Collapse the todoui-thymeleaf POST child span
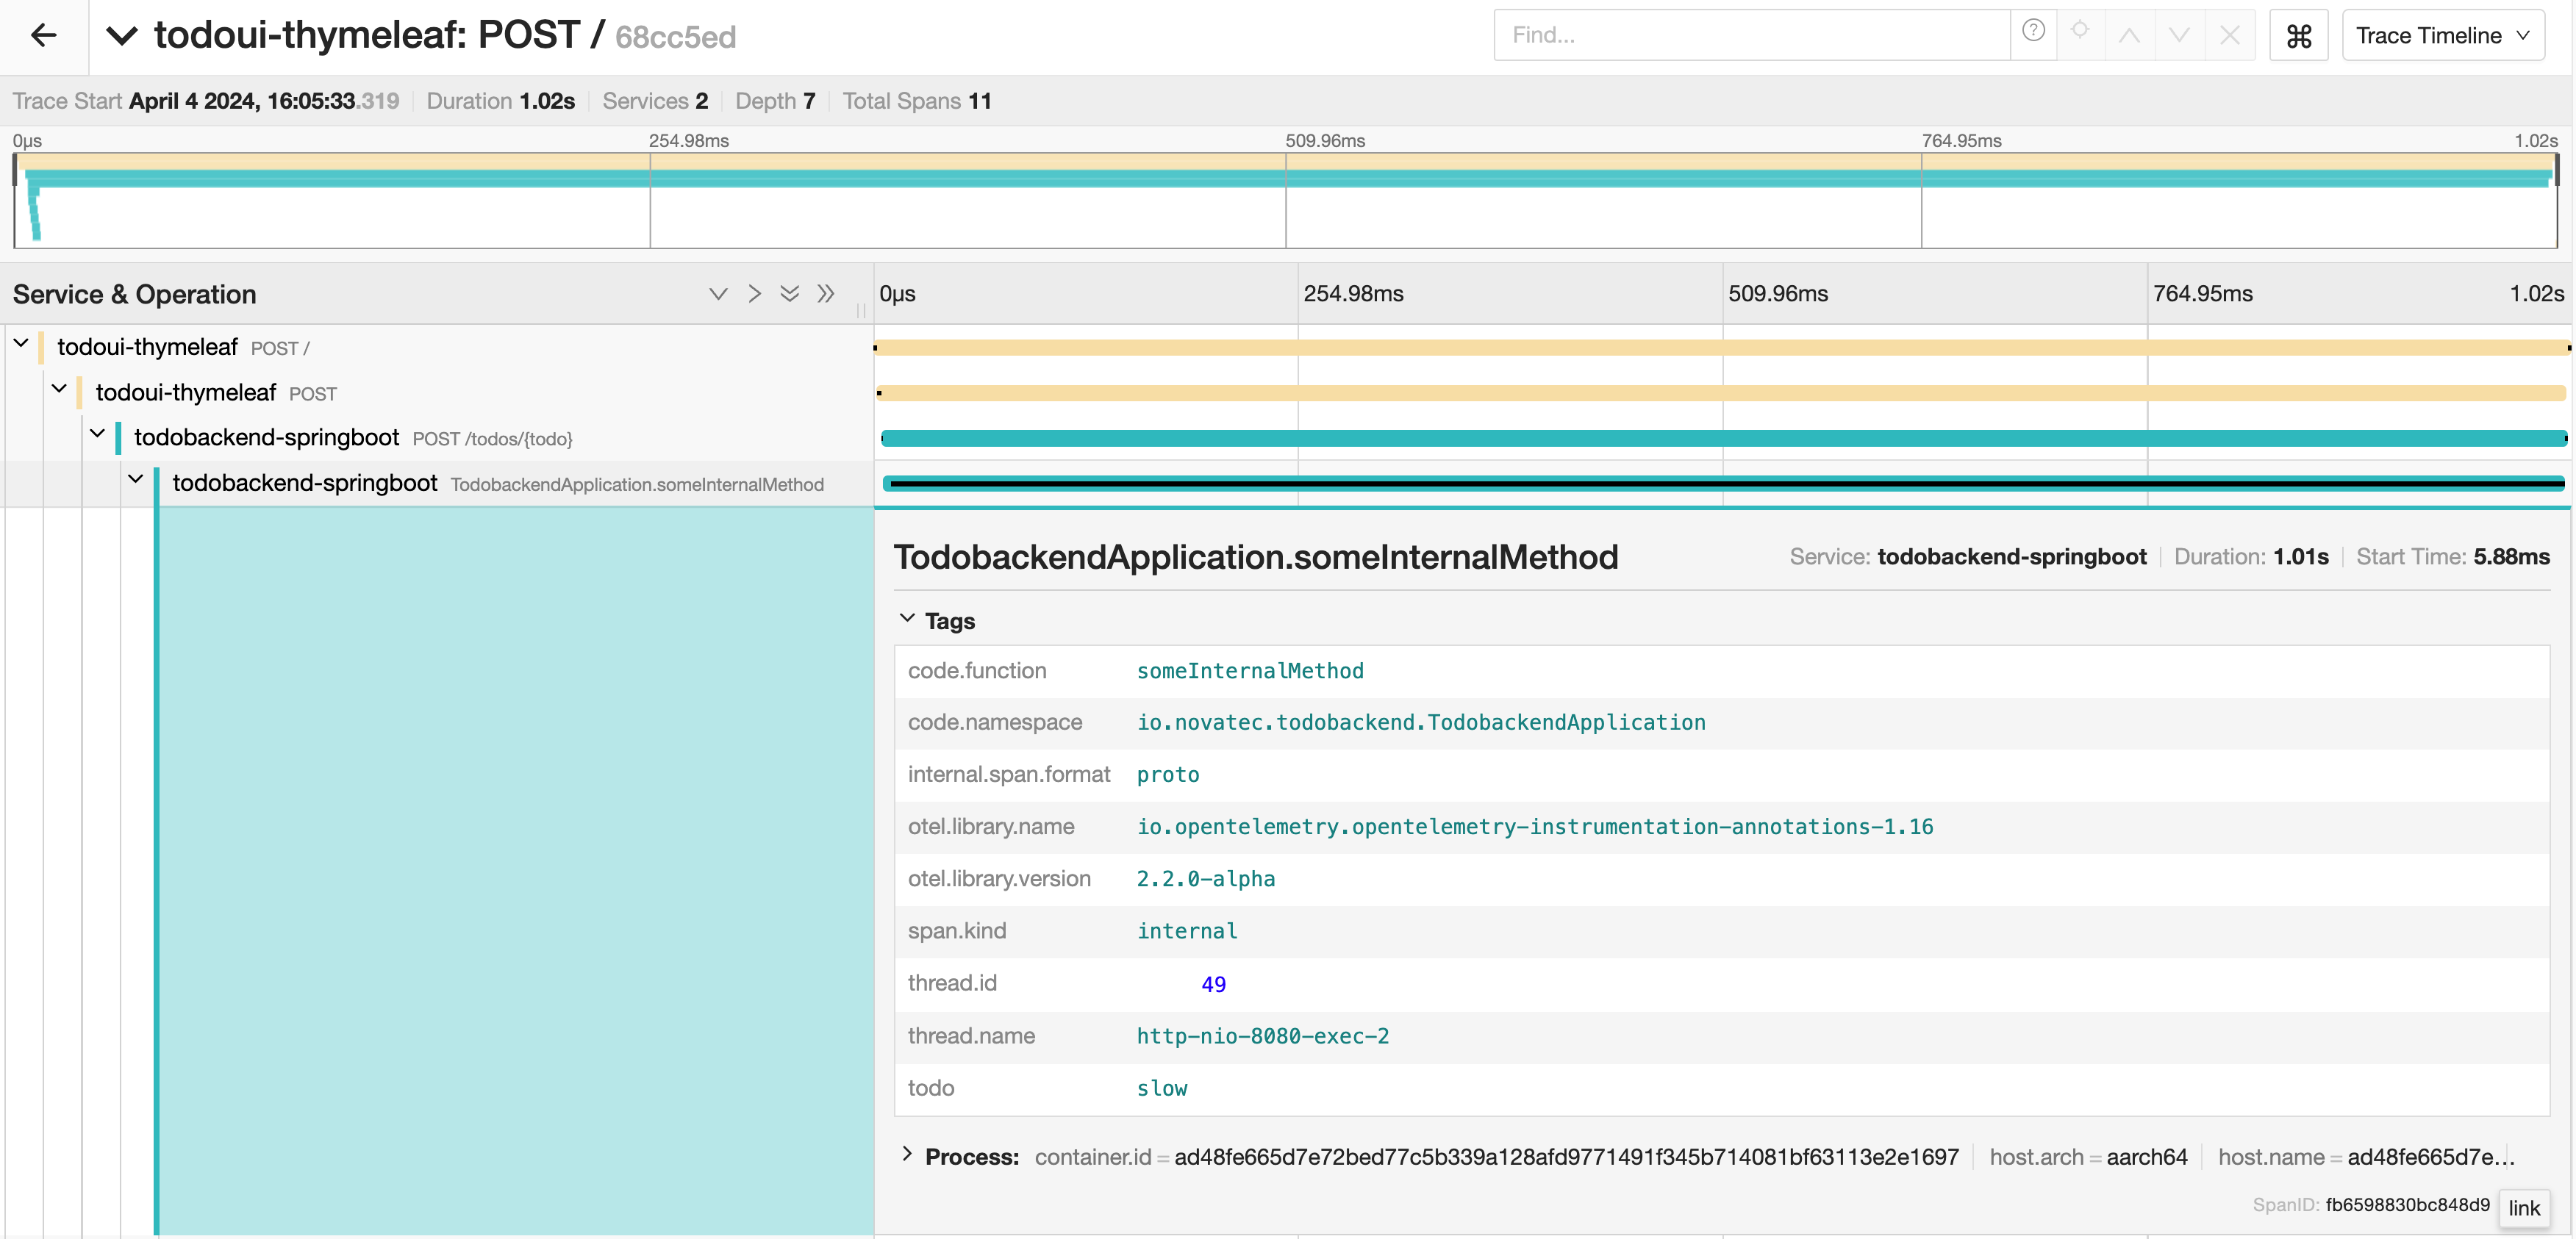 (x=59, y=388)
